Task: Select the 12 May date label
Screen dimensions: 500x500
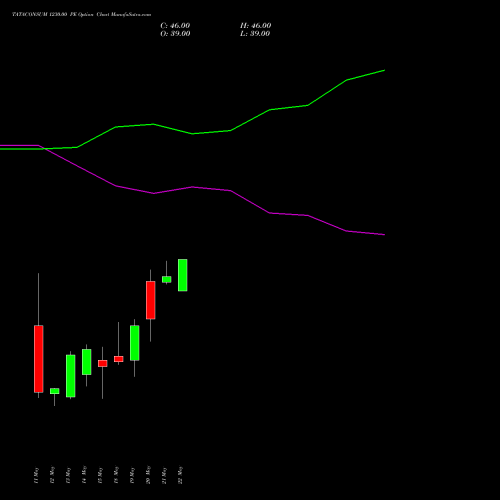Action: (52, 475)
